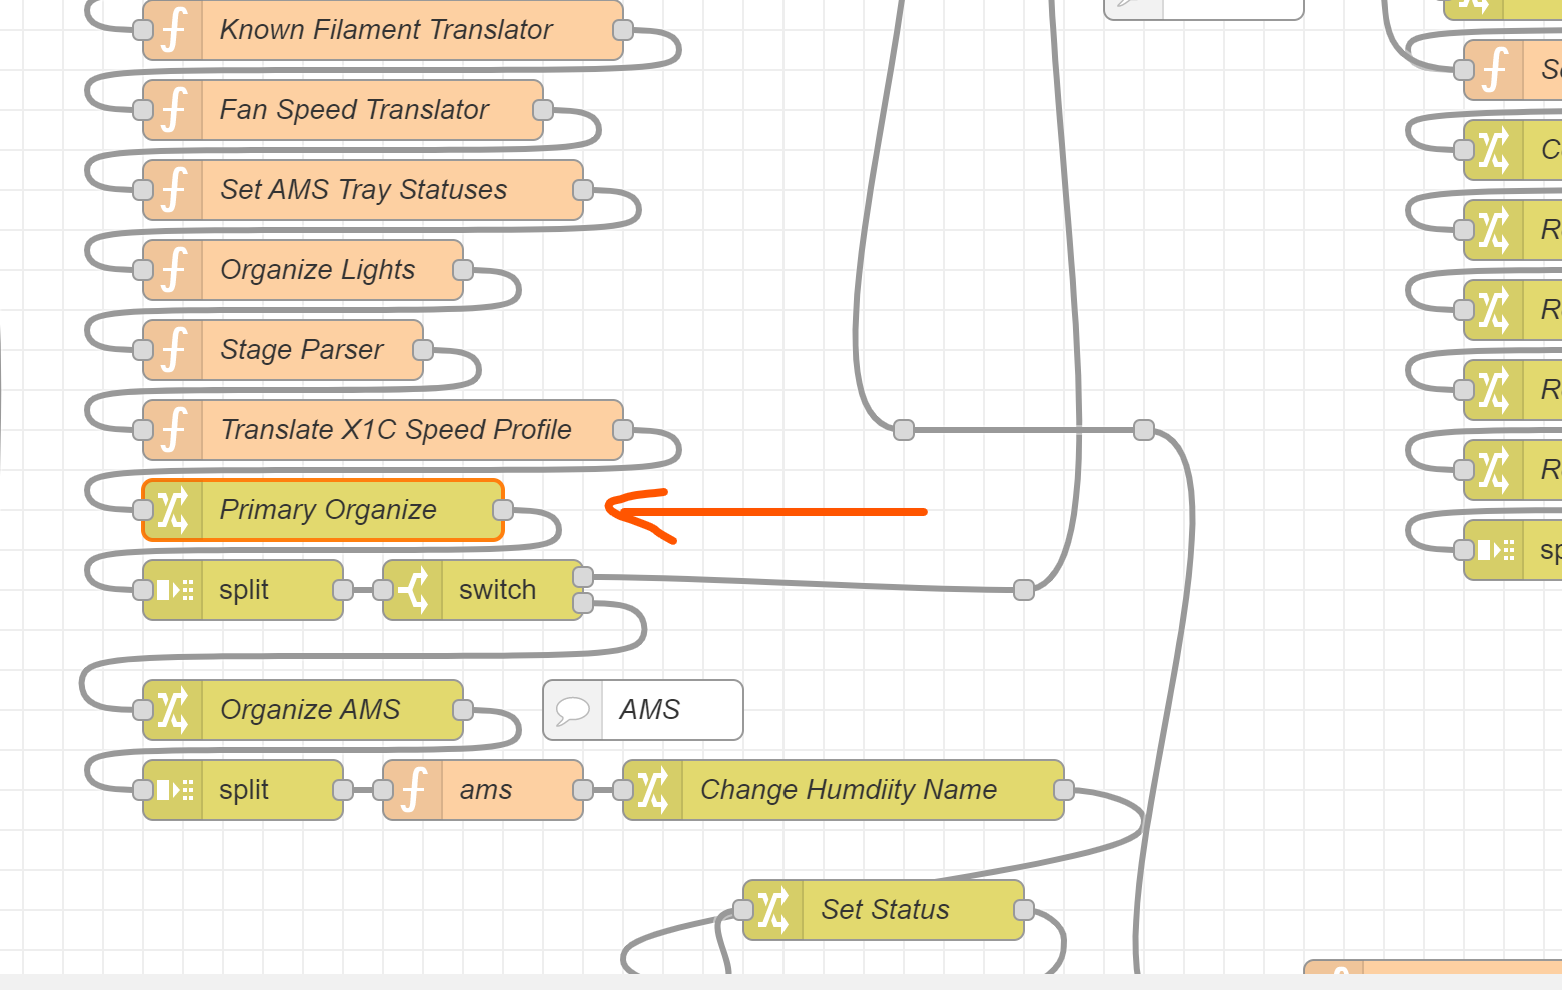Click the split icon beside the switch node
The height and width of the screenshot is (990, 1562).
tap(173, 590)
